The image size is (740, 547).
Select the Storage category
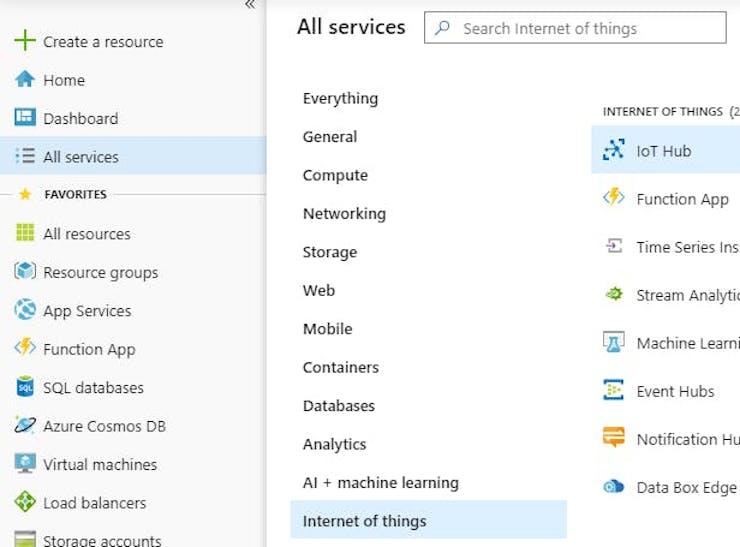330,252
